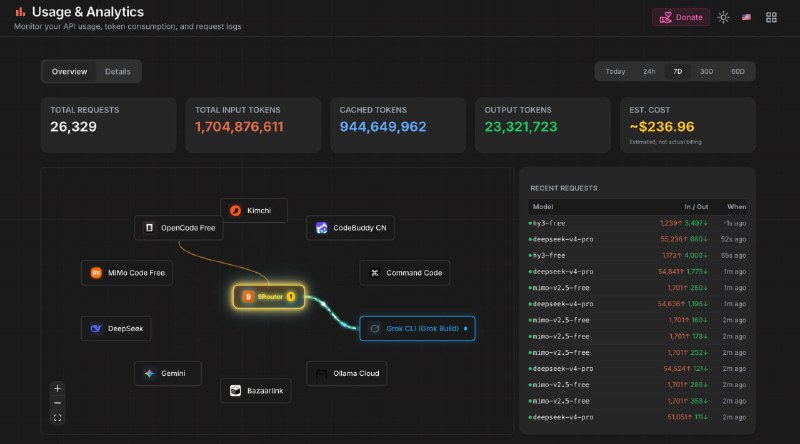Viewport: 800px width, 444px height.
Task: Click the deepseek-v4-pro row with 51,051 input
Action: [637, 417]
